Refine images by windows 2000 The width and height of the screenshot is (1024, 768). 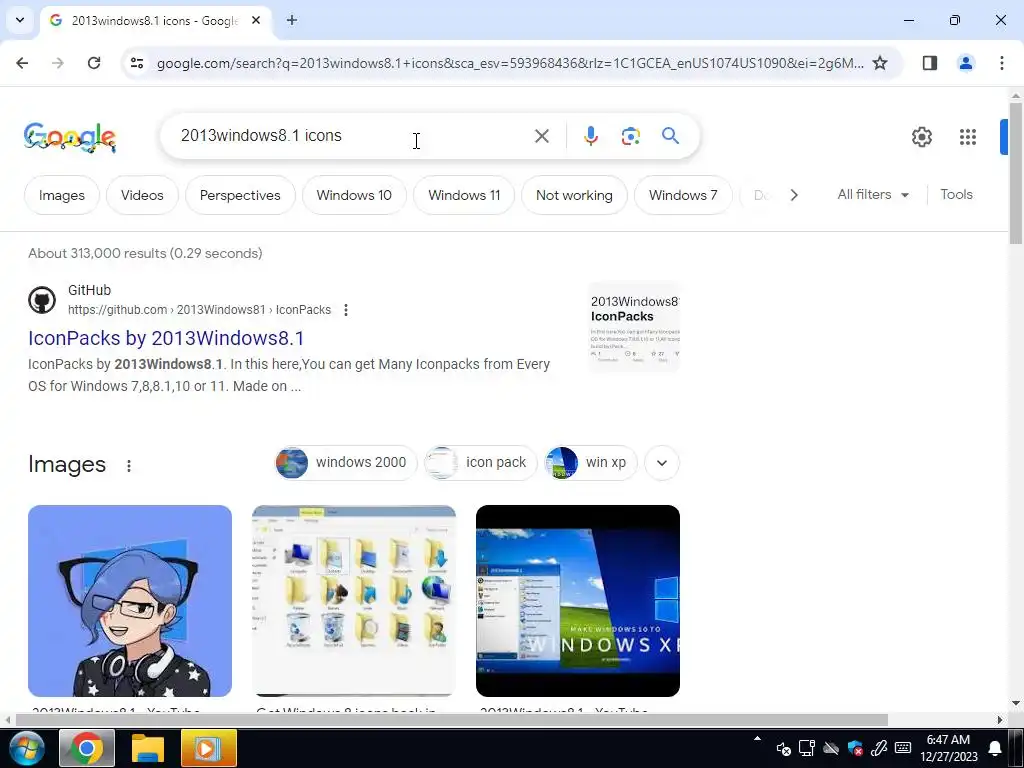345,462
